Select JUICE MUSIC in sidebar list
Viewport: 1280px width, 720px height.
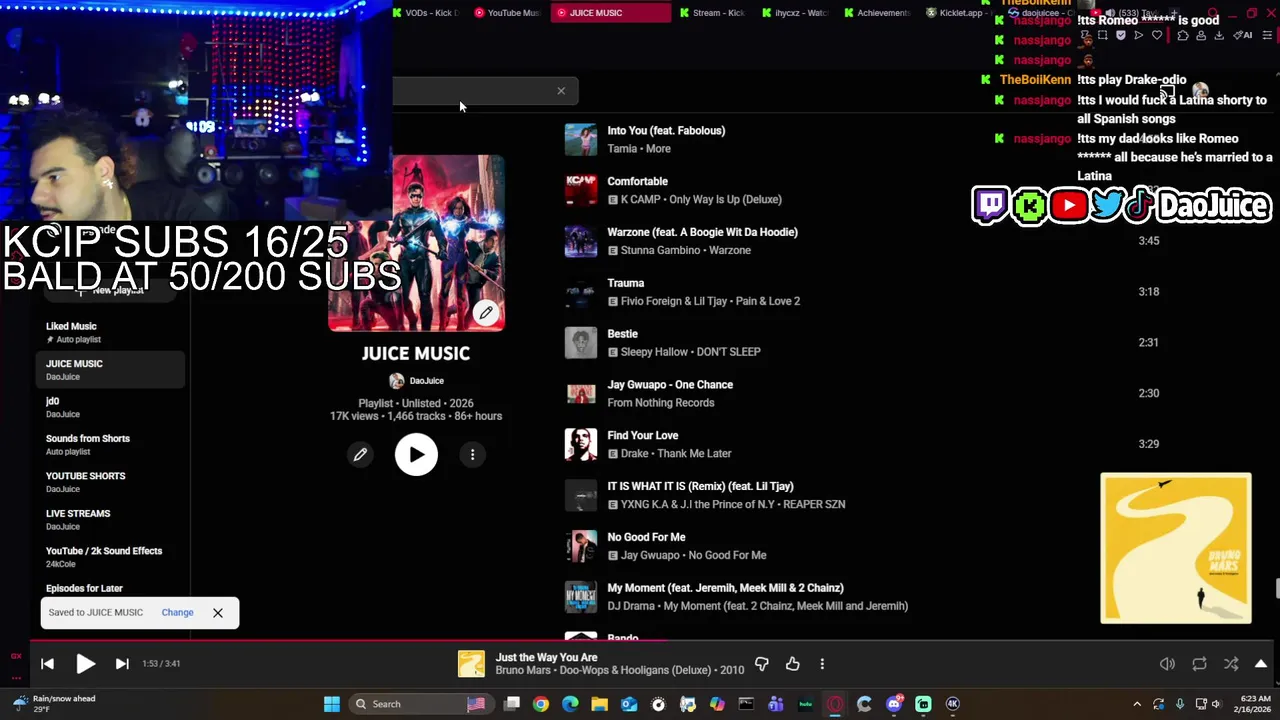(x=110, y=369)
